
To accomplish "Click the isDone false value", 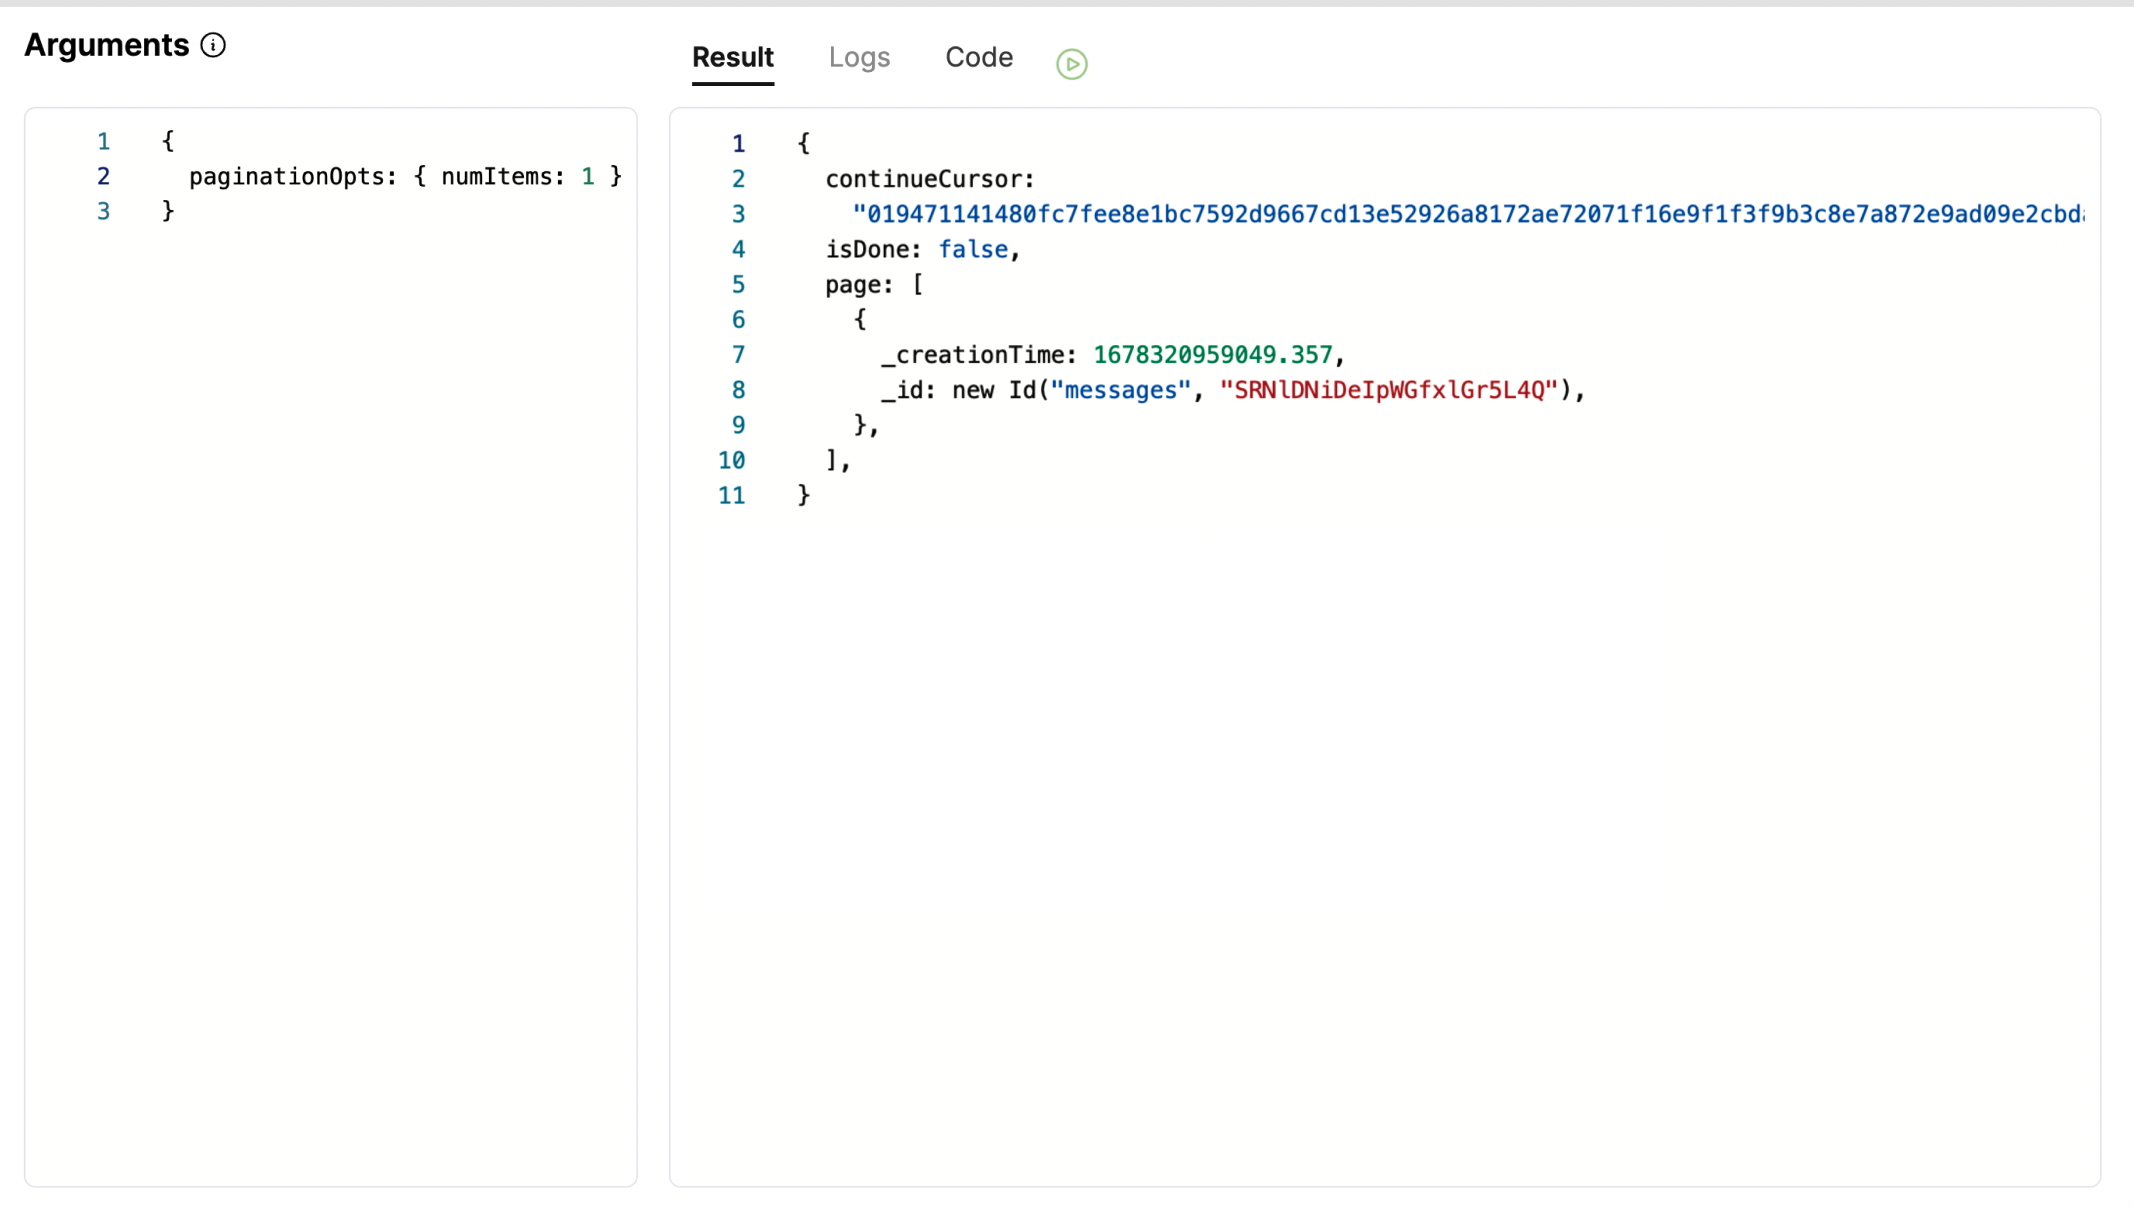I will (x=972, y=250).
